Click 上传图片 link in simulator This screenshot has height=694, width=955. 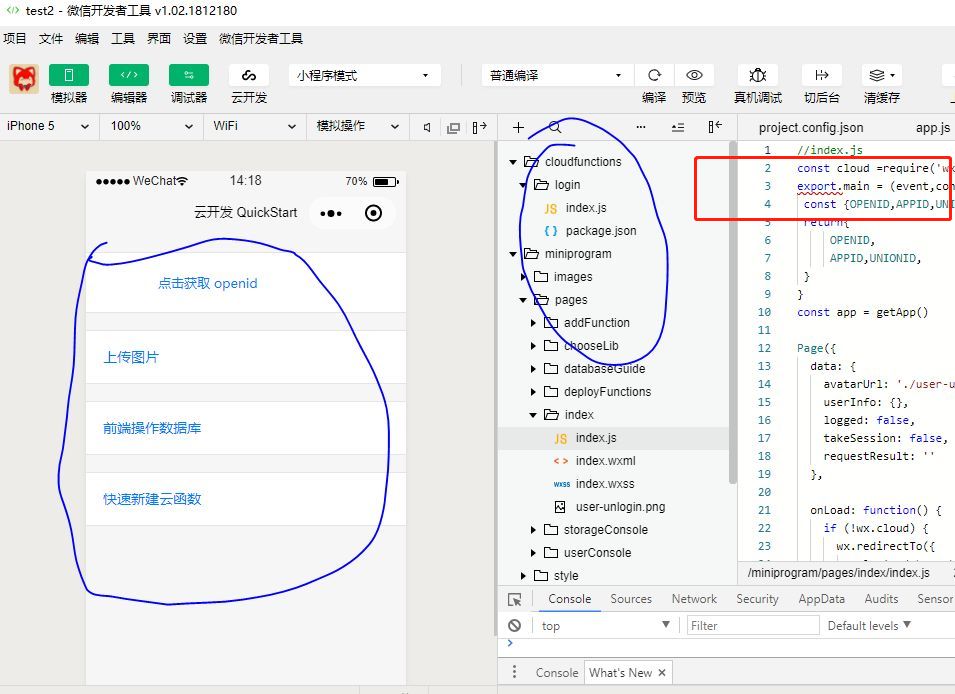(131, 357)
